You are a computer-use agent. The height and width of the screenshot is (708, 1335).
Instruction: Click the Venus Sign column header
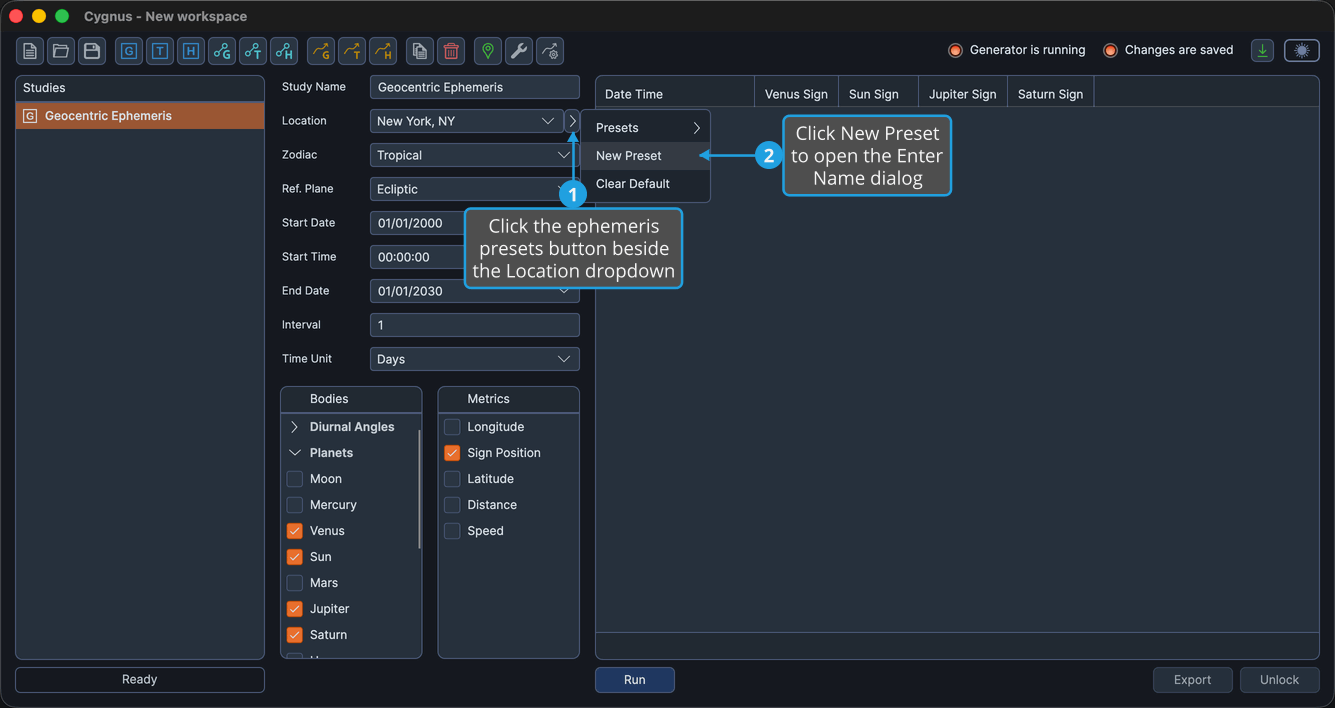click(796, 94)
